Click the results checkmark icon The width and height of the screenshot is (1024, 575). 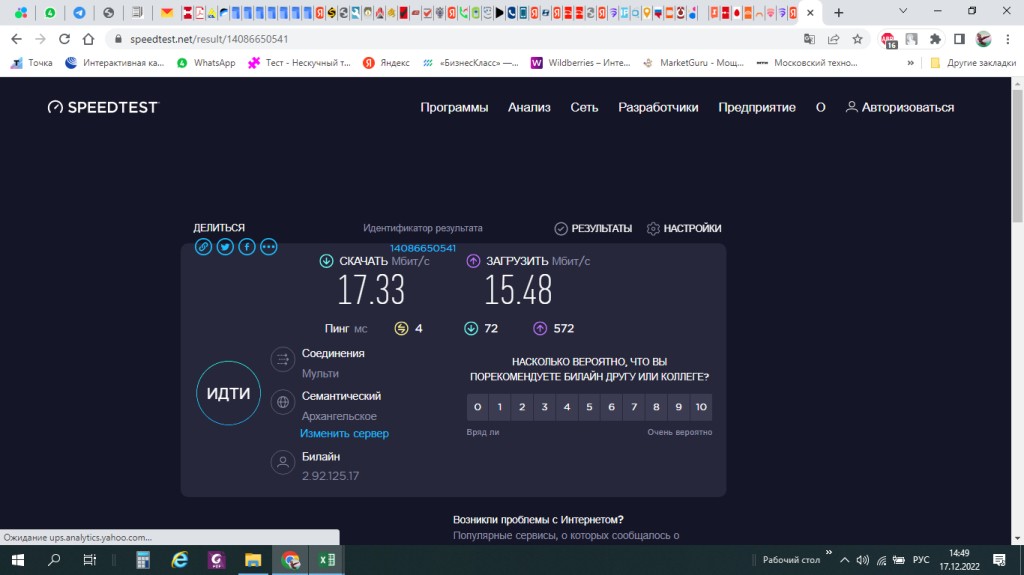click(561, 228)
